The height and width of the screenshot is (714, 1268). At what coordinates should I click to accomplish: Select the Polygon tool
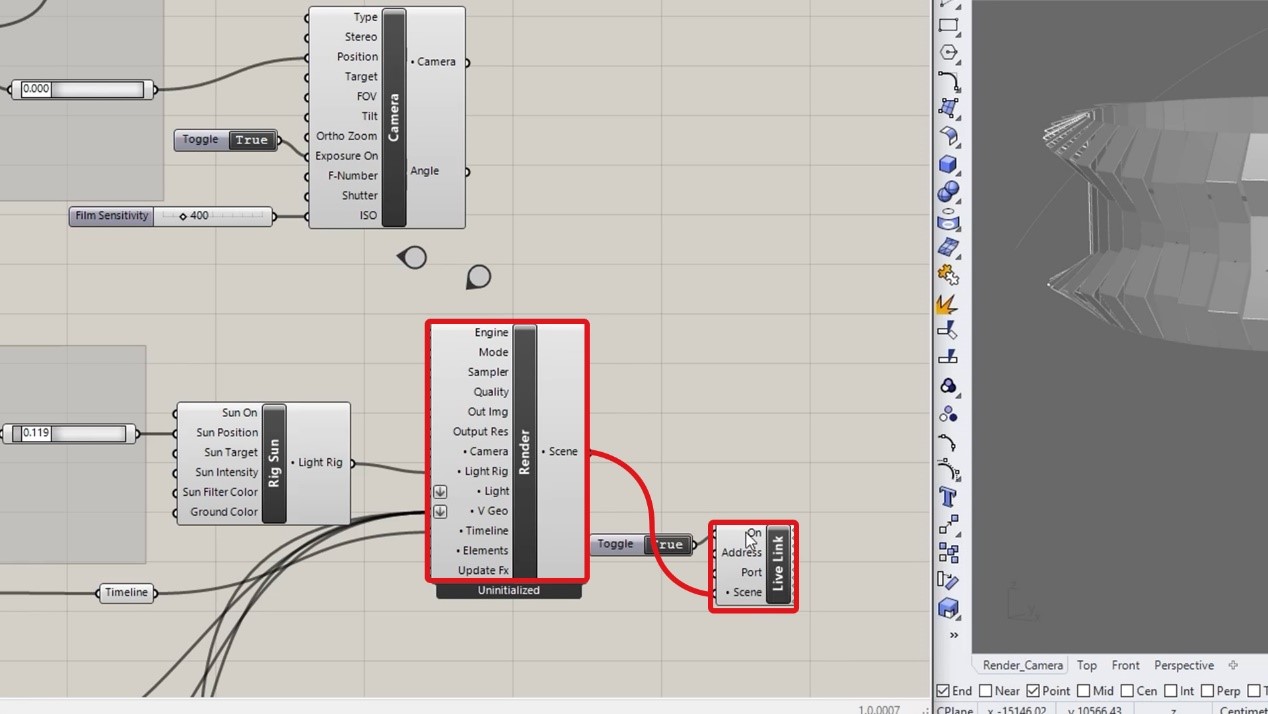click(x=949, y=52)
